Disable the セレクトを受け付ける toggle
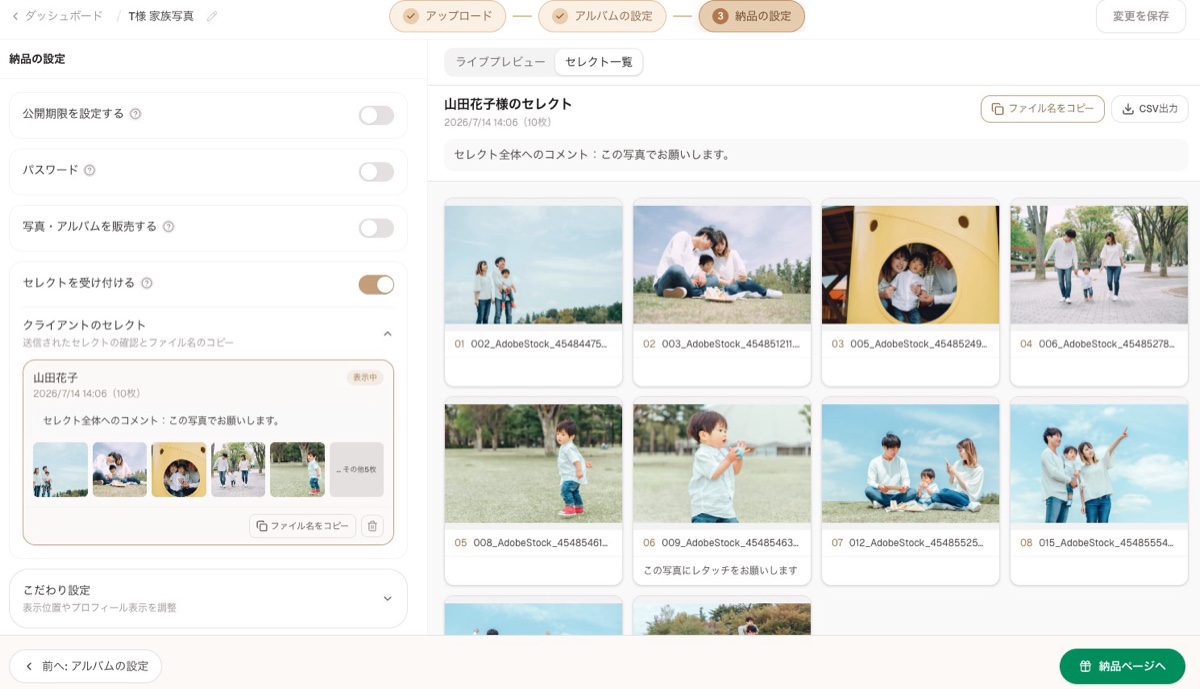 (377, 285)
